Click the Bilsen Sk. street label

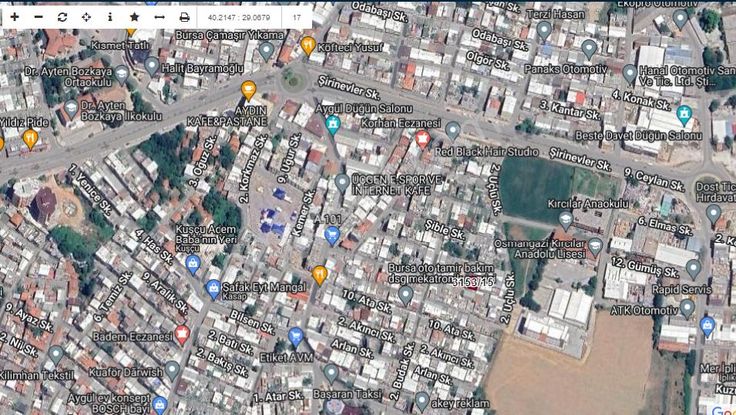point(252,322)
